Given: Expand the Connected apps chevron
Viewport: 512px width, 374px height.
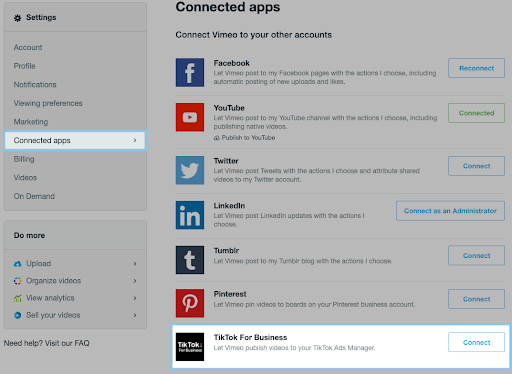Looking at the screenshot, I should click(x=135, y=140).
